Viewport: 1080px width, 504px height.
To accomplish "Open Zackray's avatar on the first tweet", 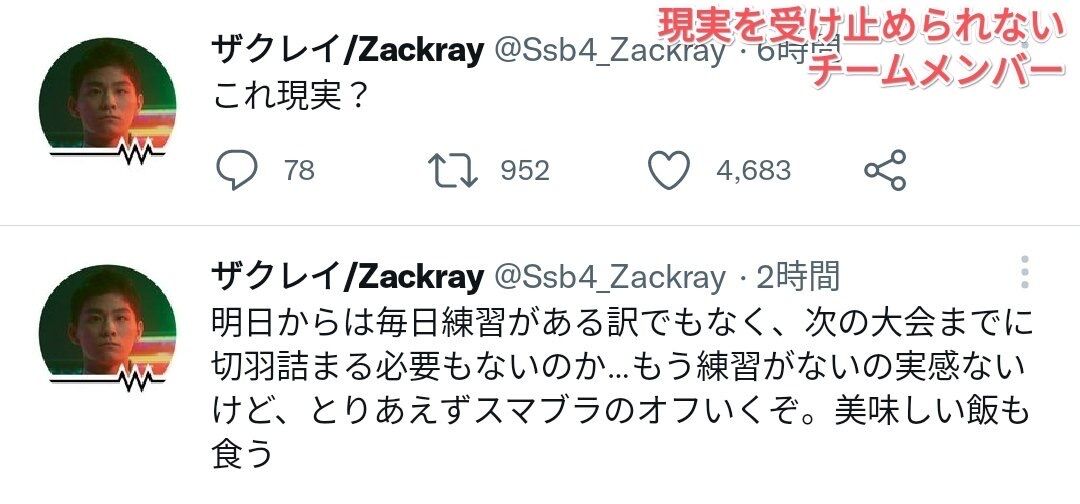I will (x=107, y=97).
